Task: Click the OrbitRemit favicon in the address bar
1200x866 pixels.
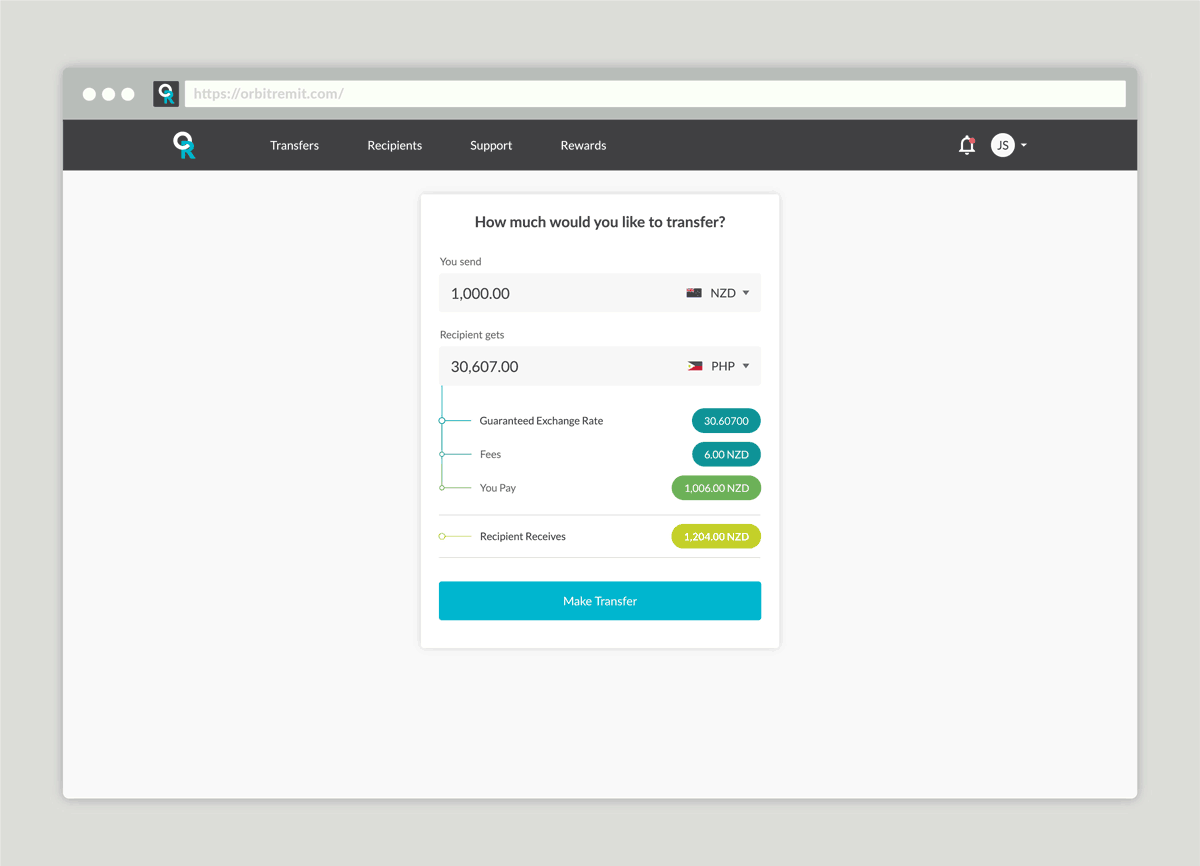Action: pos(165,93)
